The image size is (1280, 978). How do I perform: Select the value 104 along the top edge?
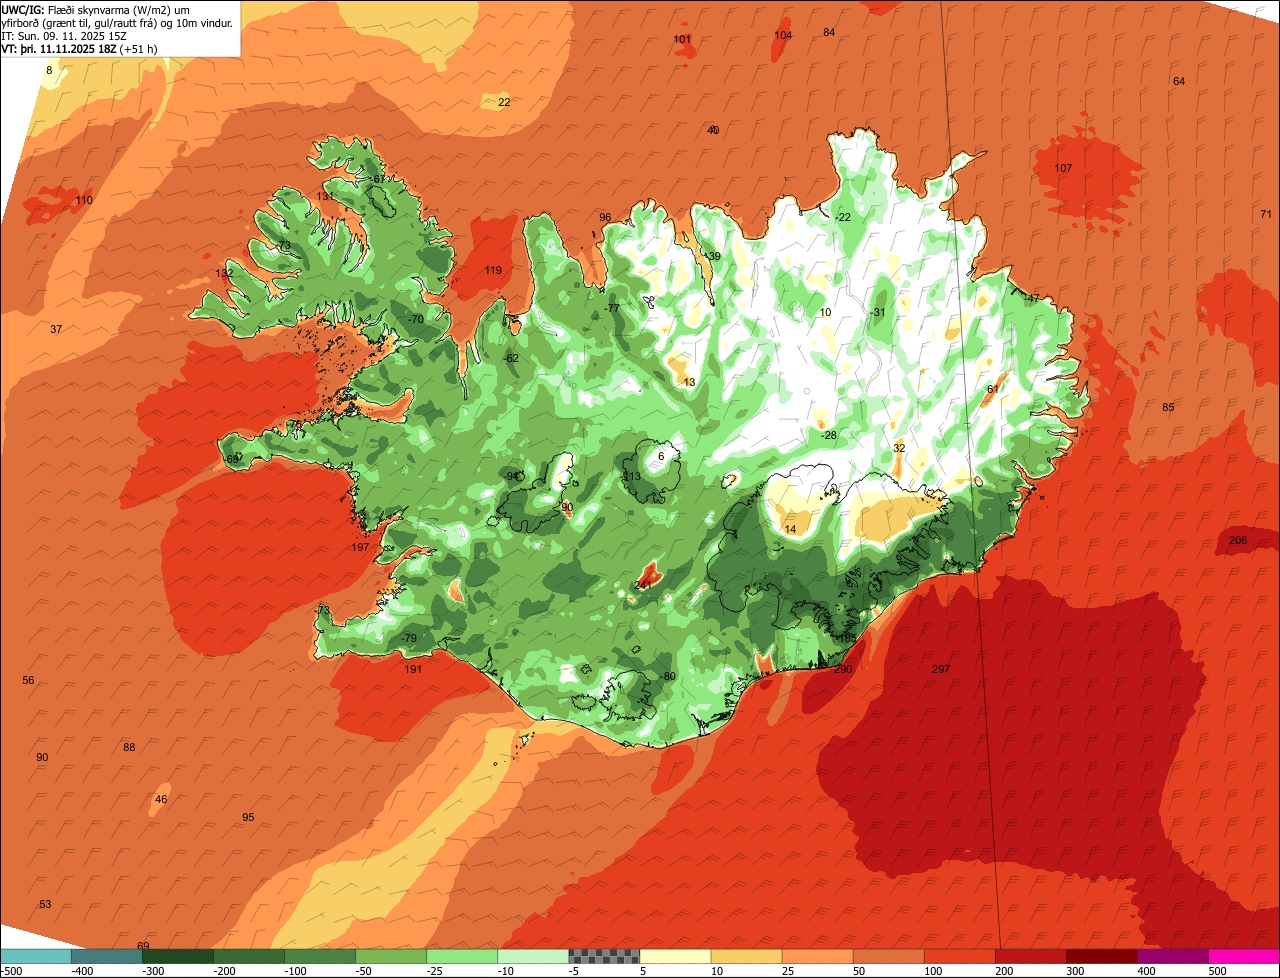[x=783, y=35]
